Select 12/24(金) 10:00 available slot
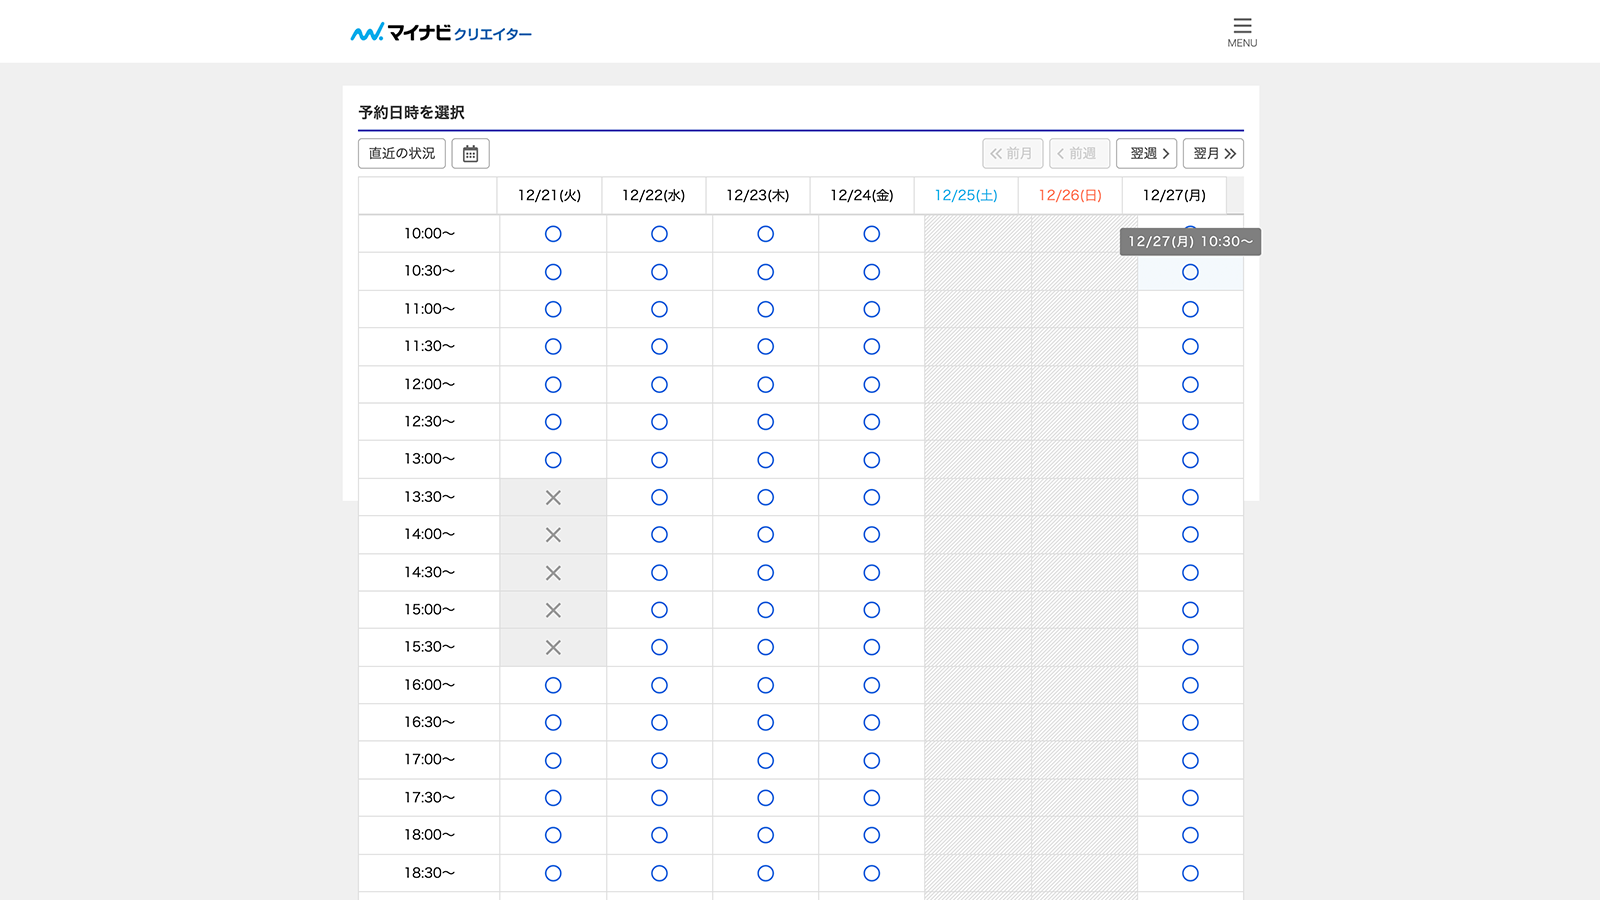 point(871,234)
